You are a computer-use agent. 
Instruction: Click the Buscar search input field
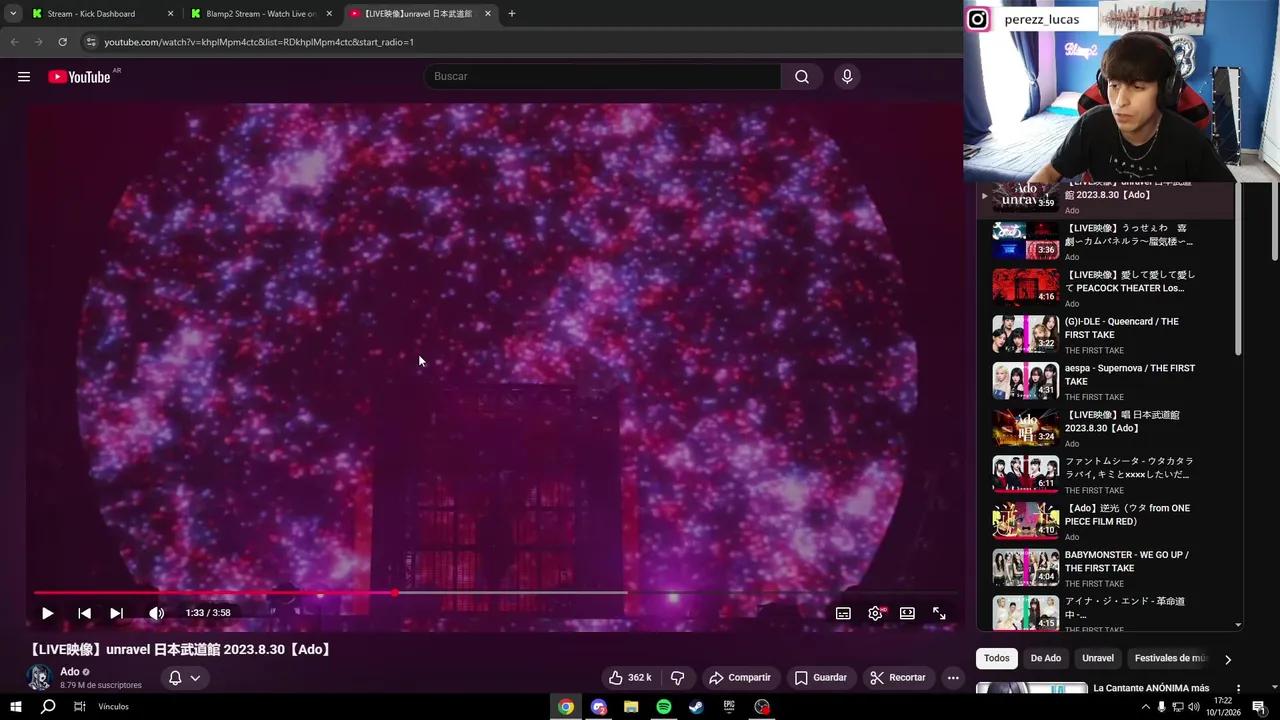(603, 77)
